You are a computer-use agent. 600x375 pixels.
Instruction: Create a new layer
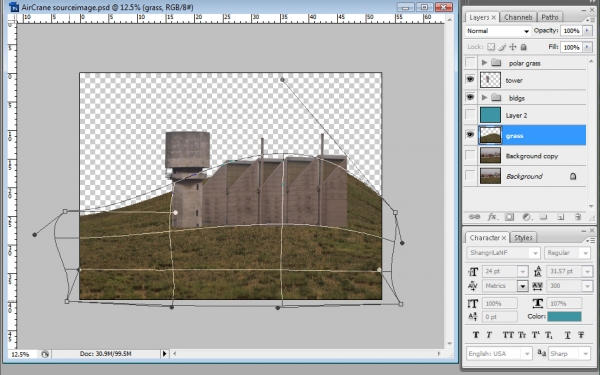click(561, 217)
